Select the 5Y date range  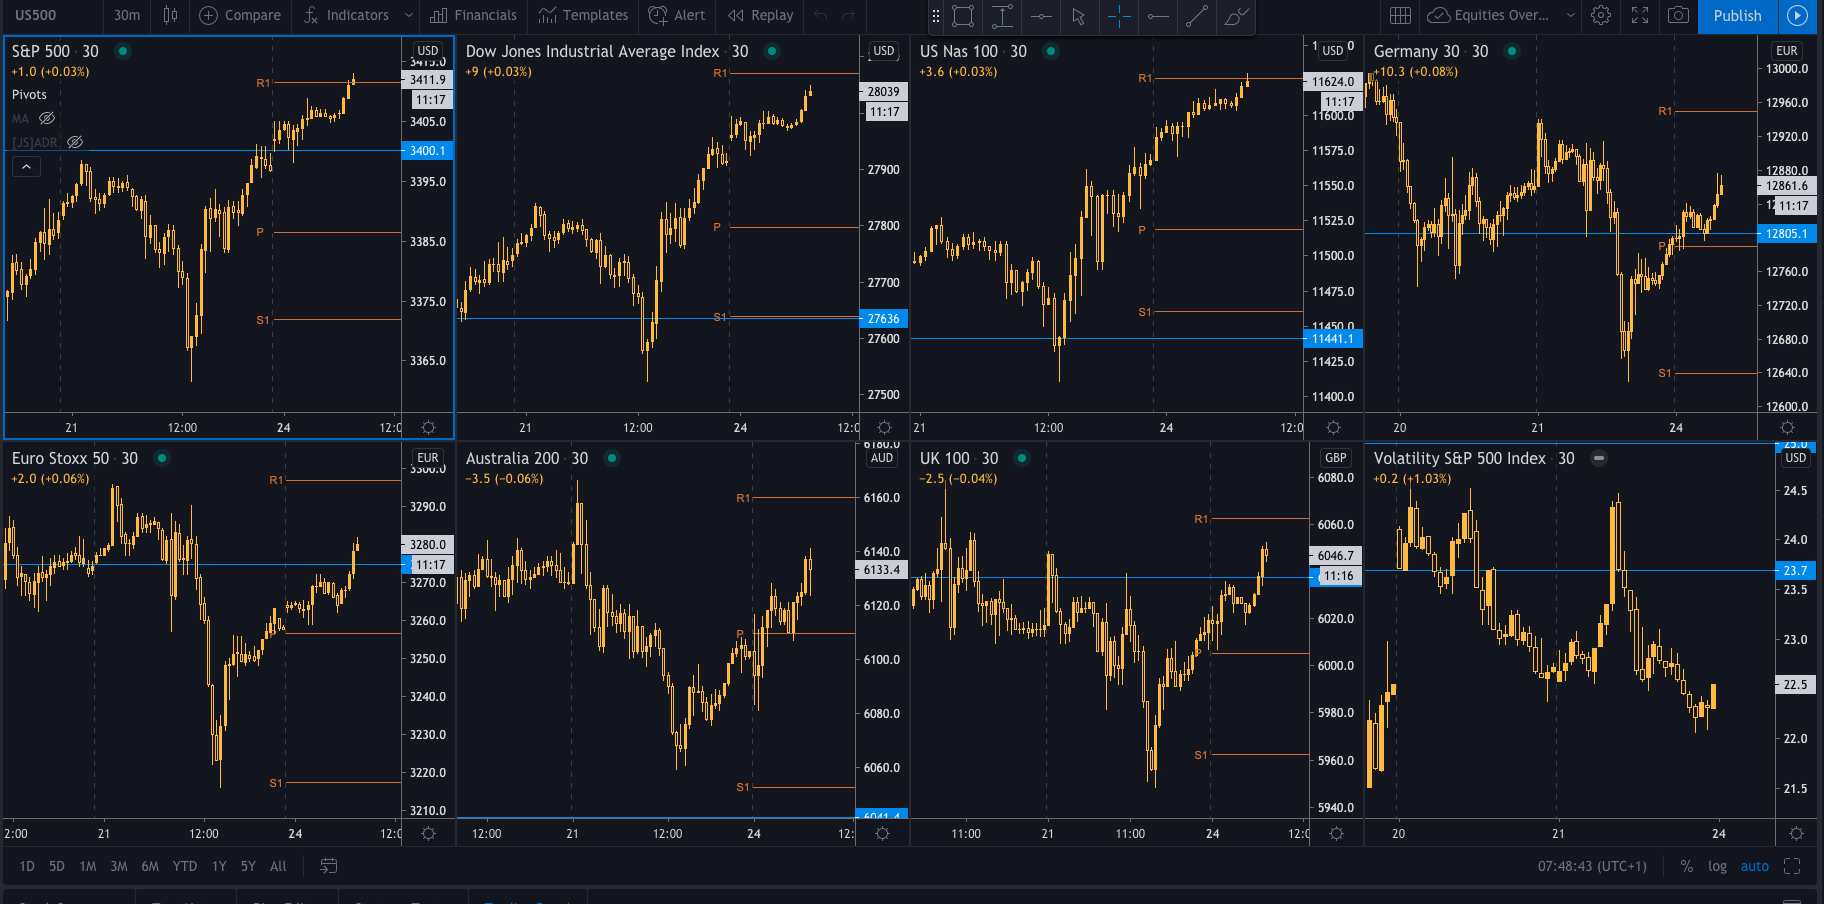point(248,866)
